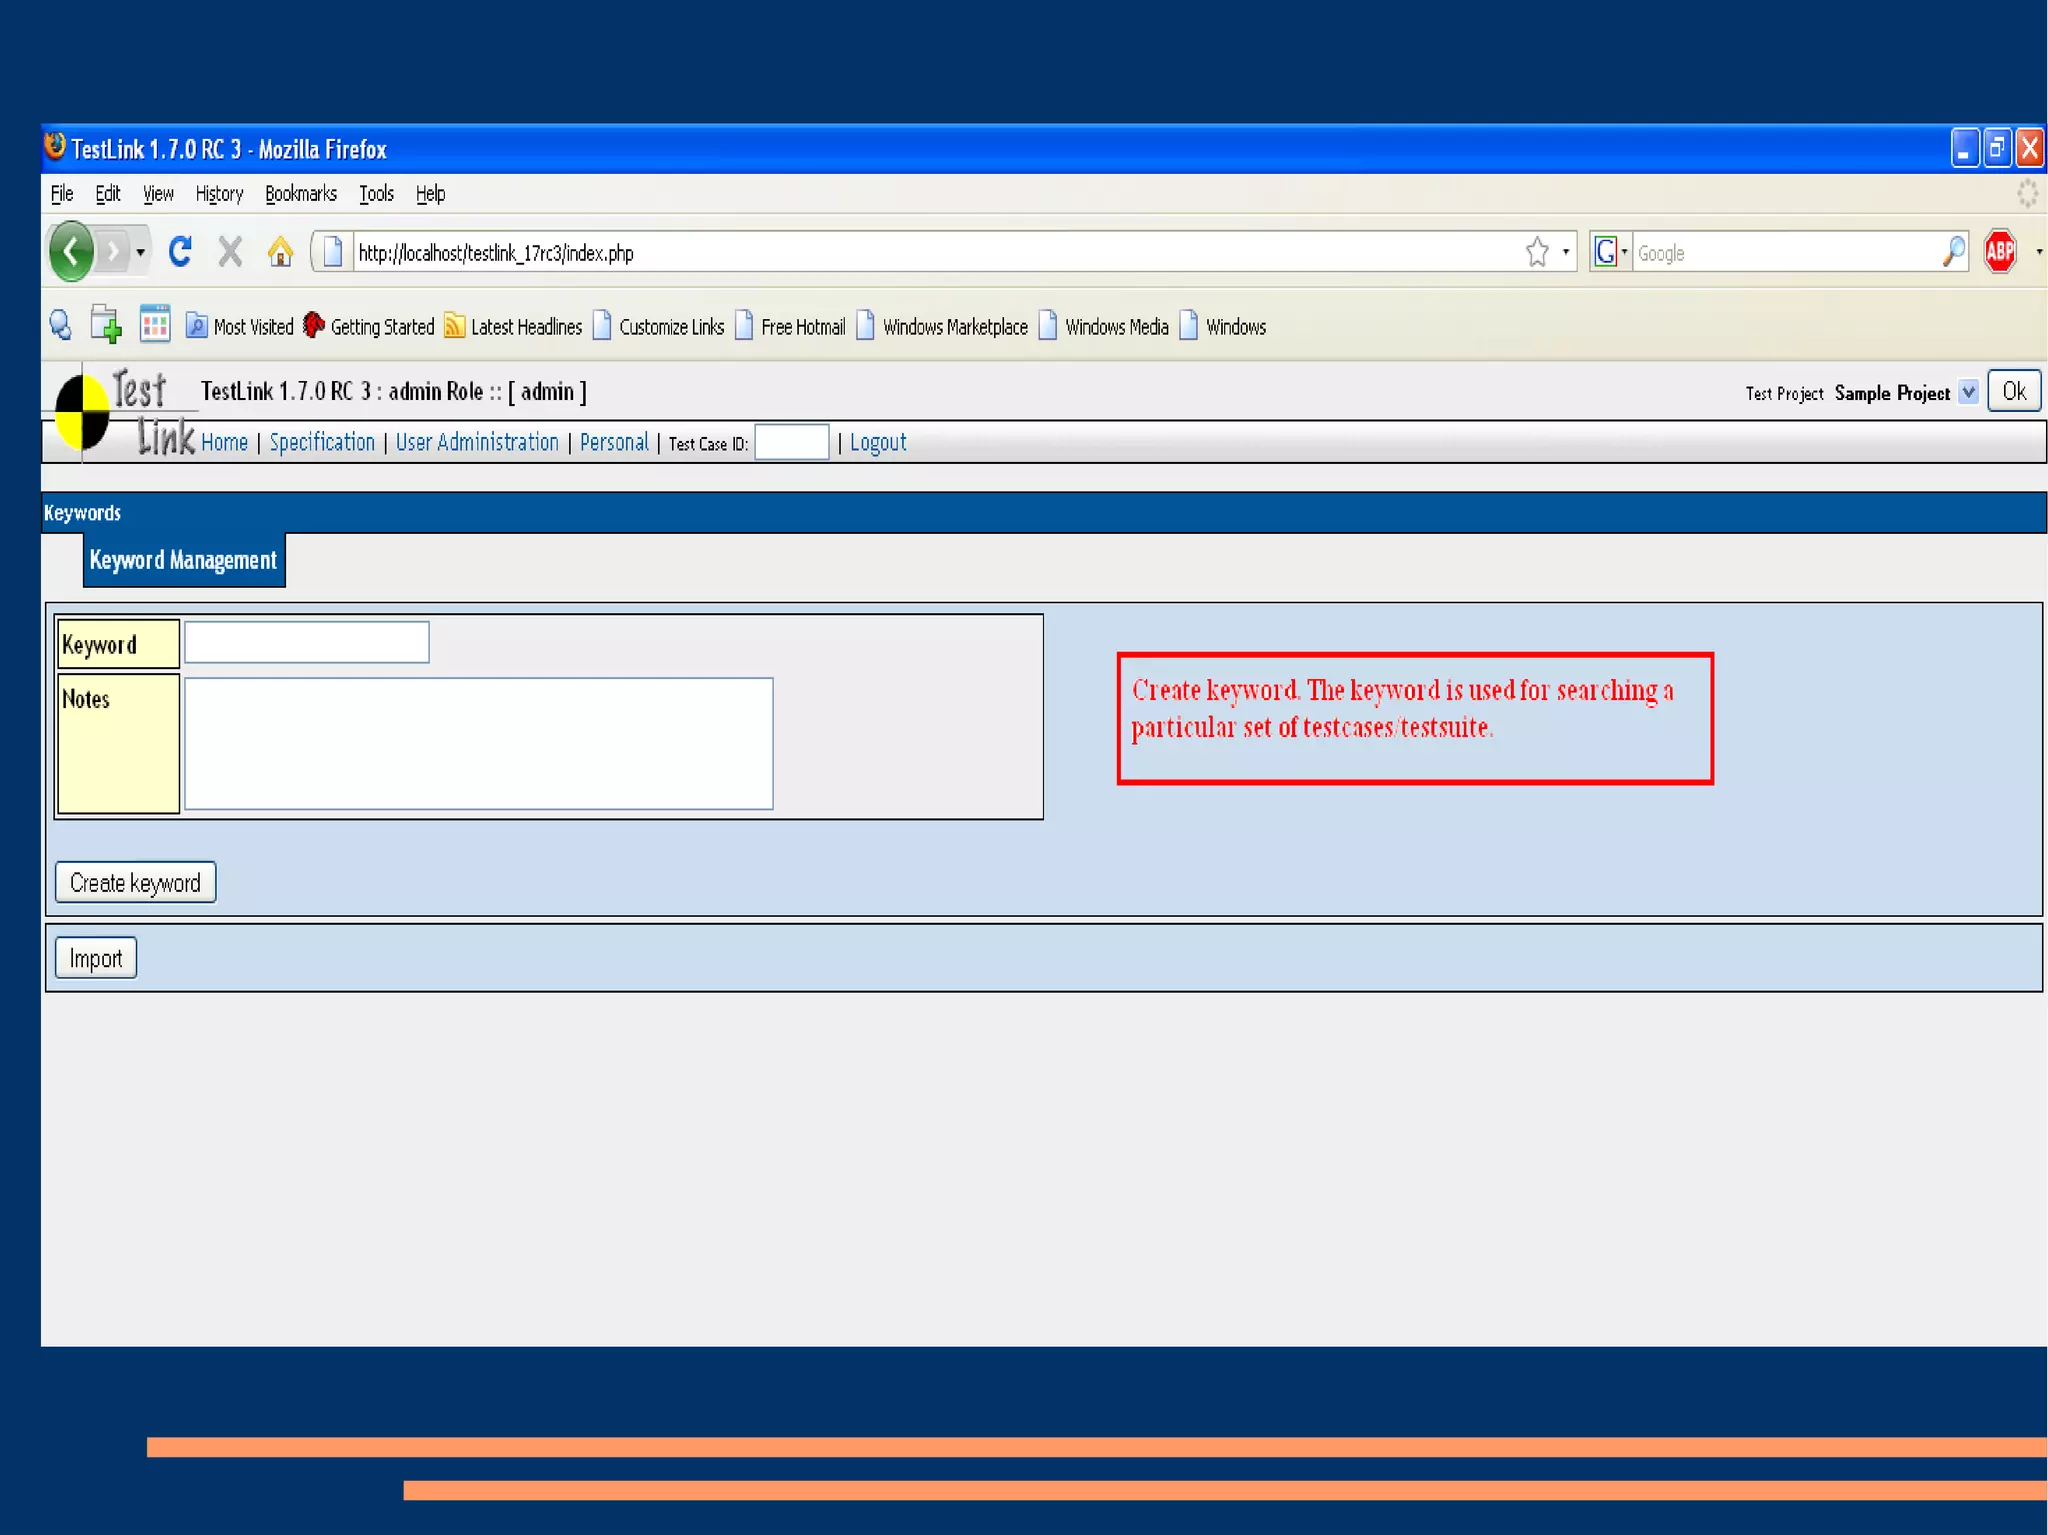Open the Getting Started bookmark
The height and width of the screenshot is (1535, 2048).
click(x=369, y=326)
